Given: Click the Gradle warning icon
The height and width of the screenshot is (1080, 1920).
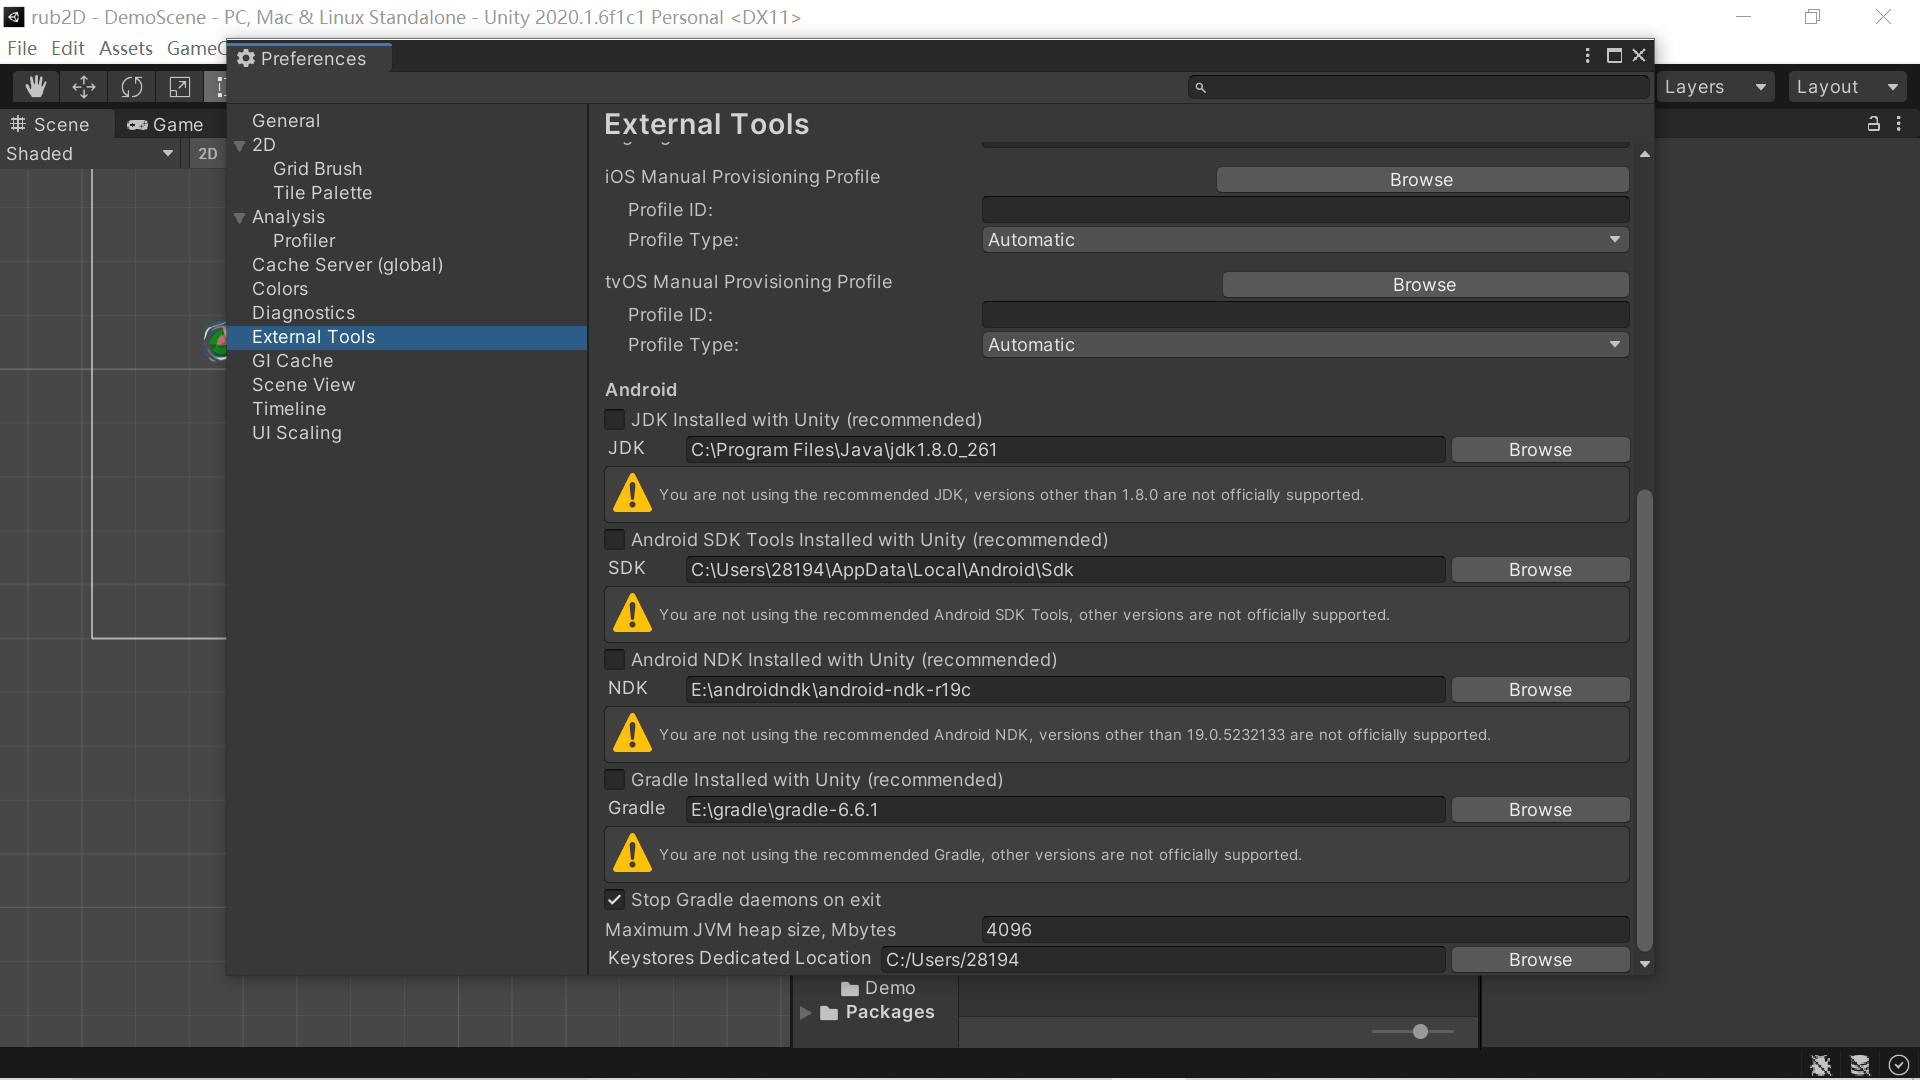Looking at the screenshot, I should point(632,853).
